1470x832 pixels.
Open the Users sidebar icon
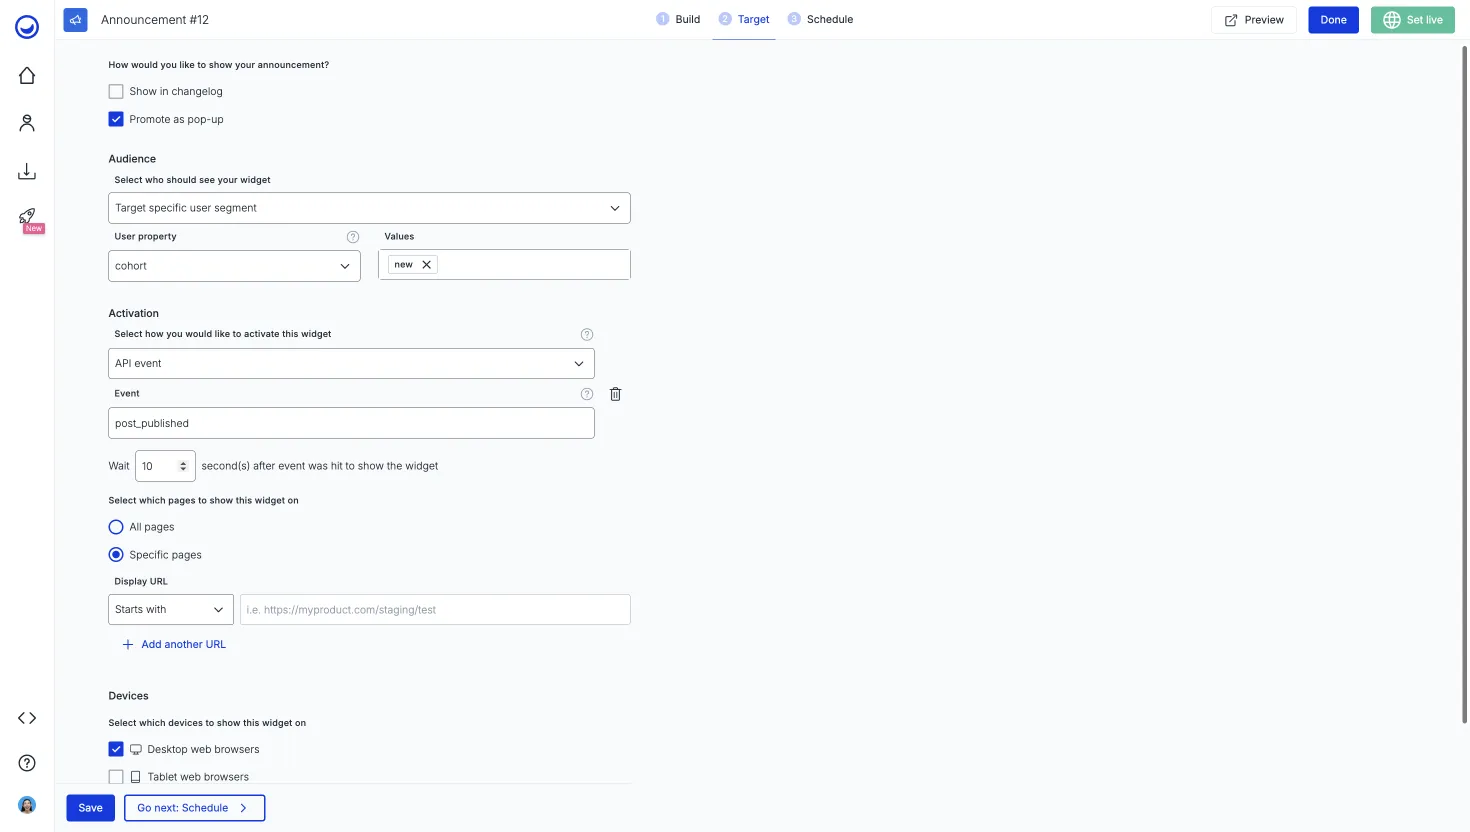(x=26, y=122)
